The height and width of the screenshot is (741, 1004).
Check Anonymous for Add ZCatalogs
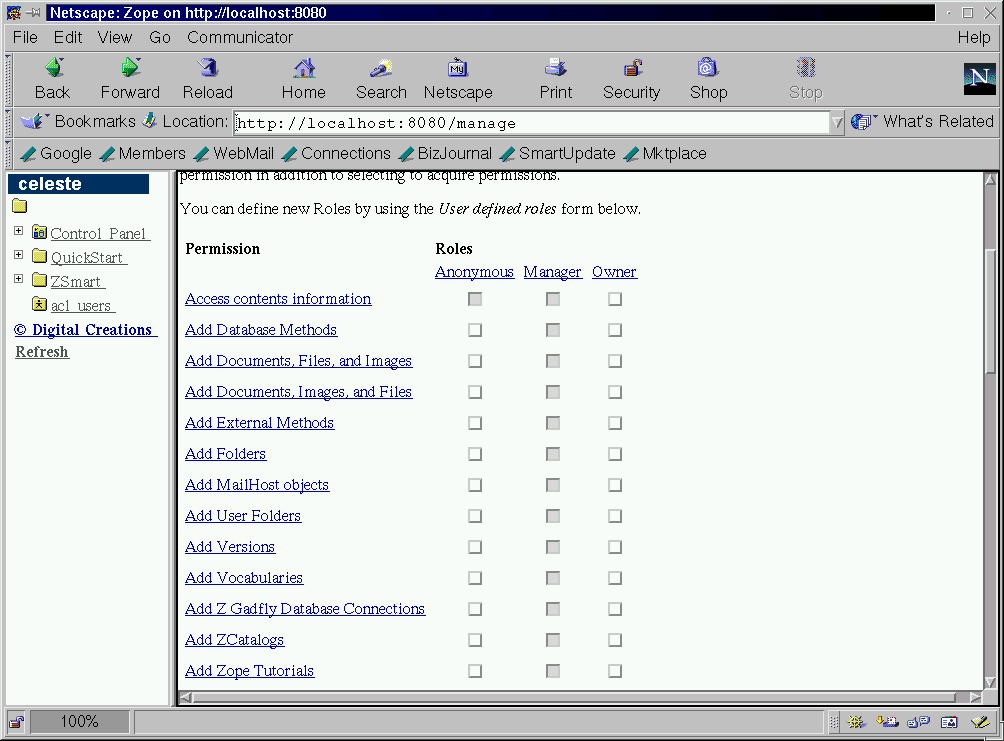[475, 640]
